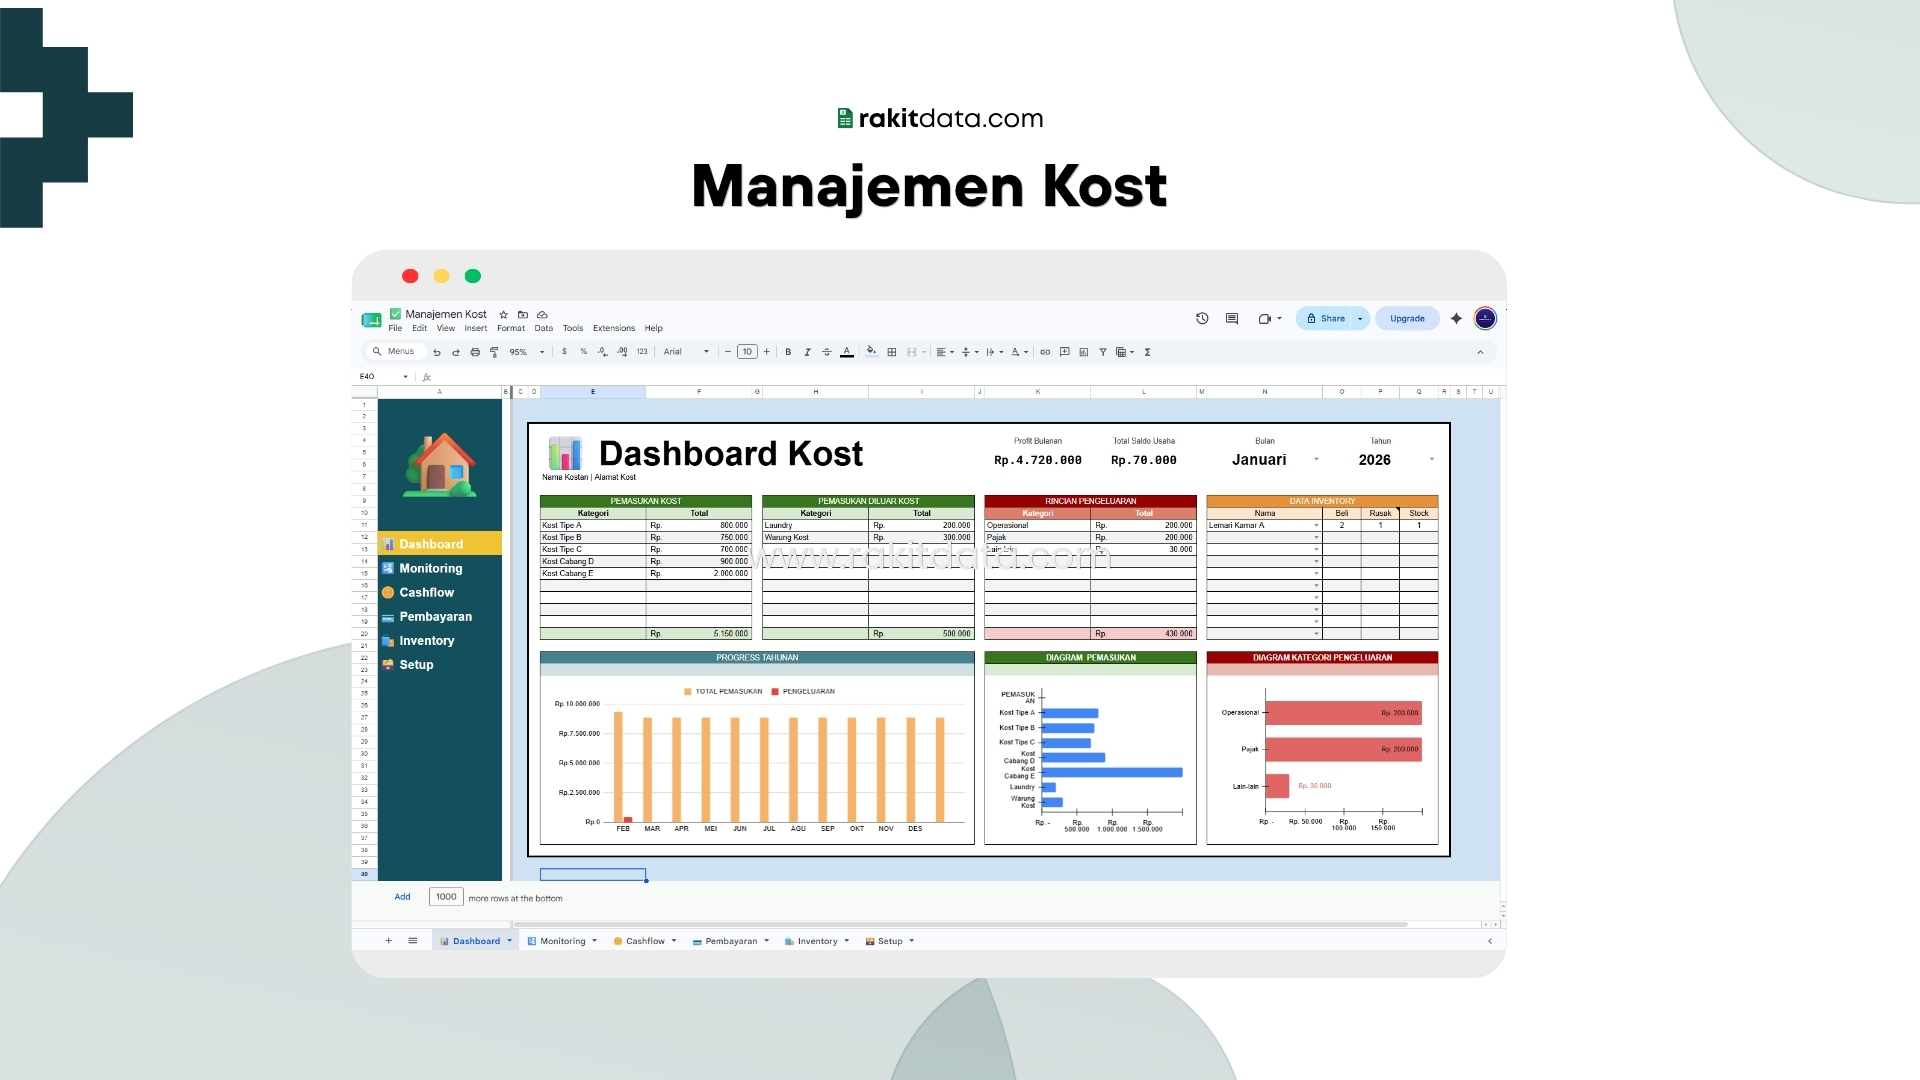This screenshot has width=1920, height=1080.
Task: Click the undo icon in the toolbar
Action: (437, 352)
